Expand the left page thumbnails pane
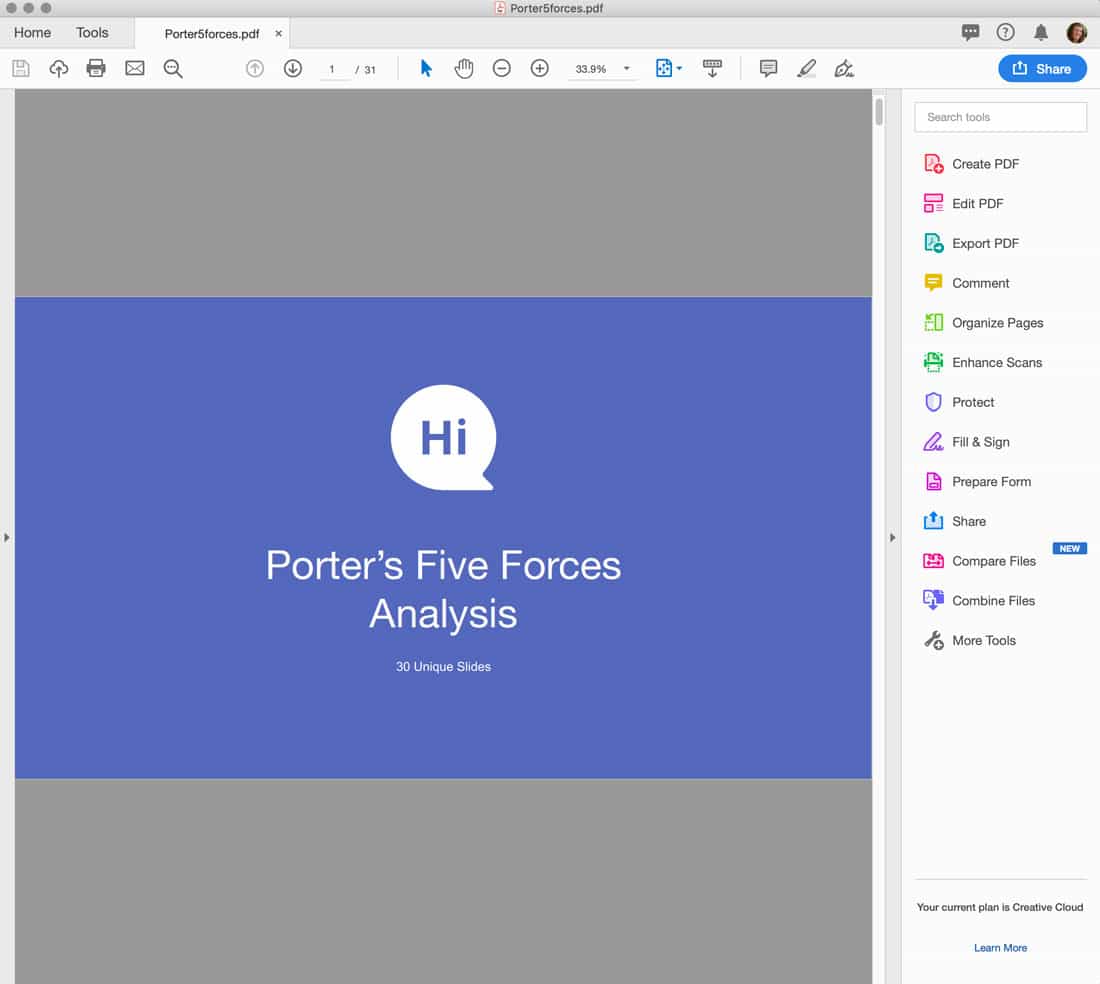The image size is (1100, 984). pyautogui.click(x=7, y=537)
